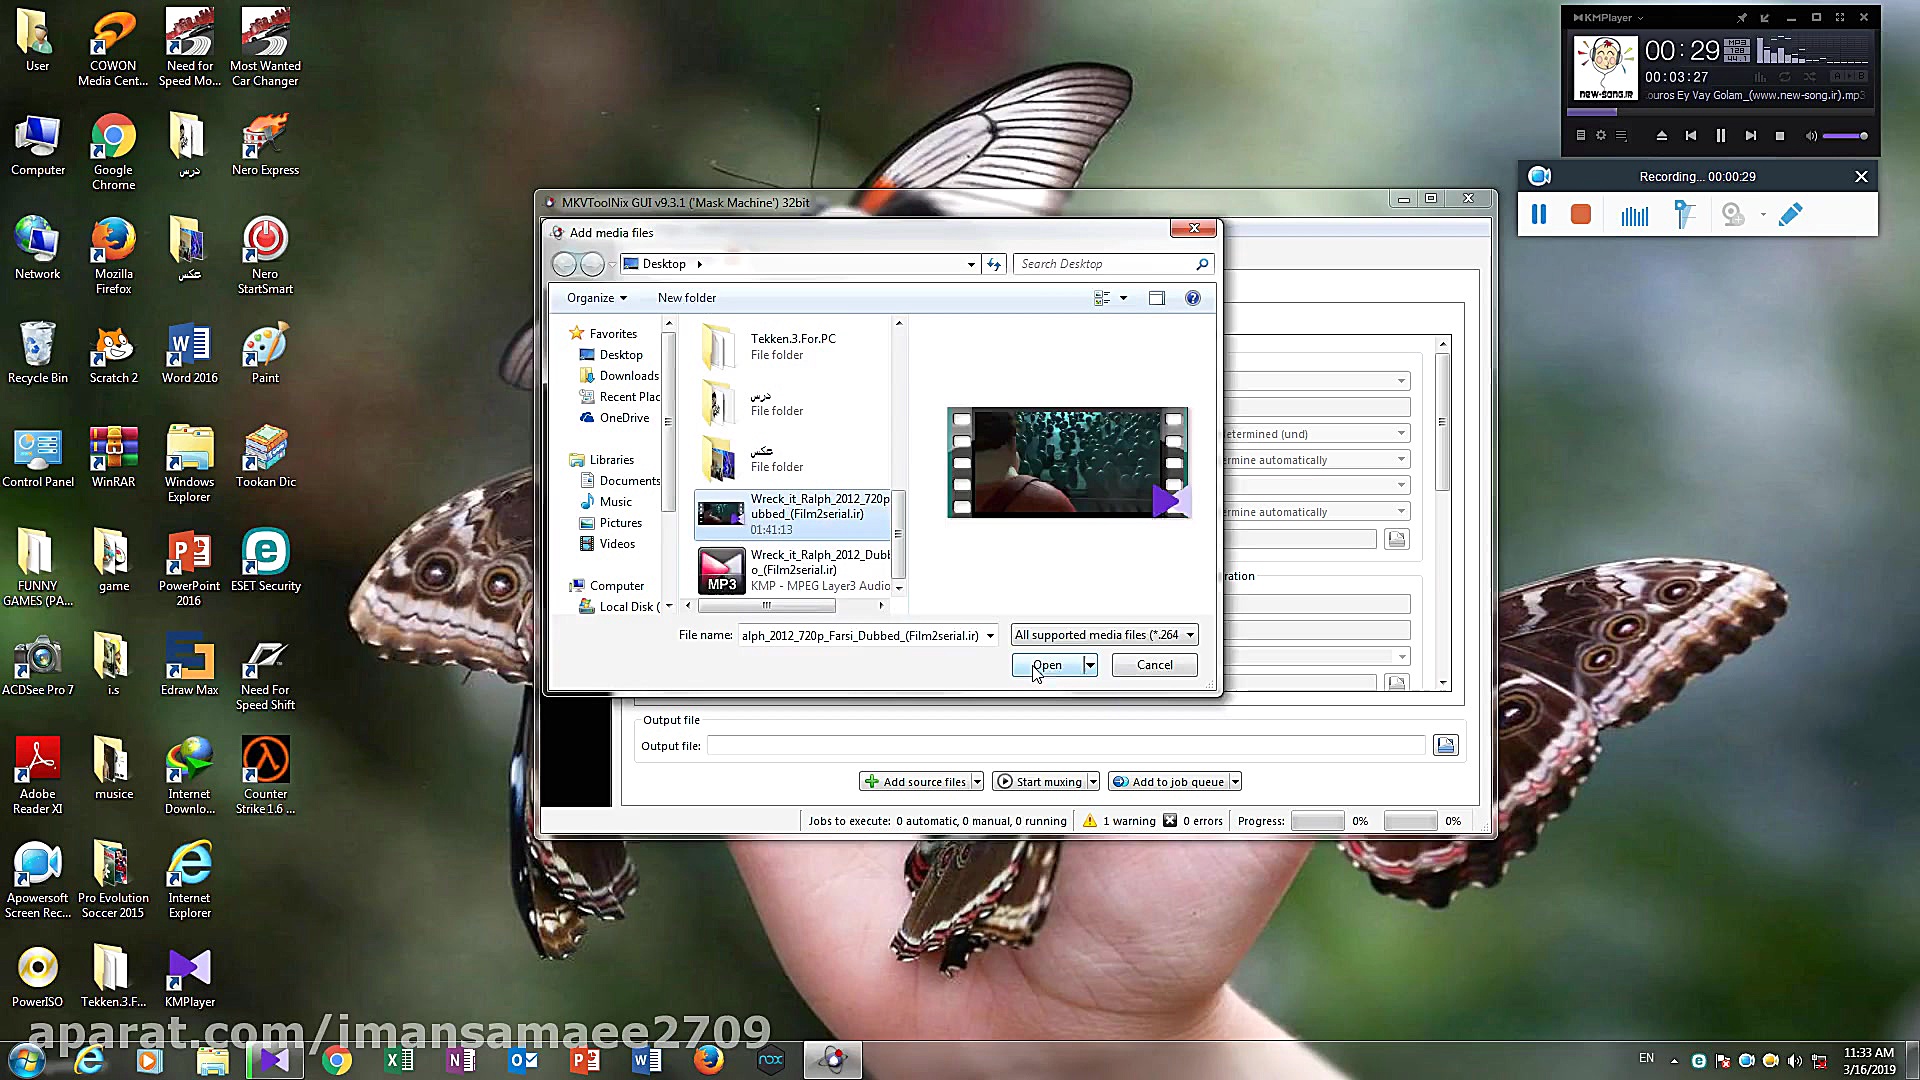This screenshot has width=1920, height=1080.
Task: Enable shuffle playback in KMPlayer
Action: point(1810,77)
